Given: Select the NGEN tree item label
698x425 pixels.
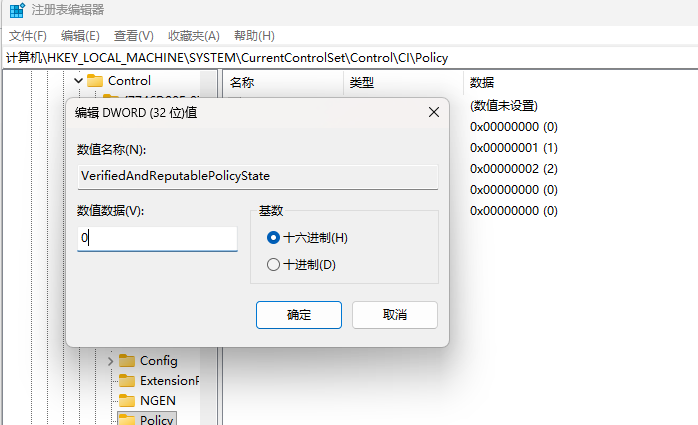Looking at the screenshot, I should tap(158, 401).
